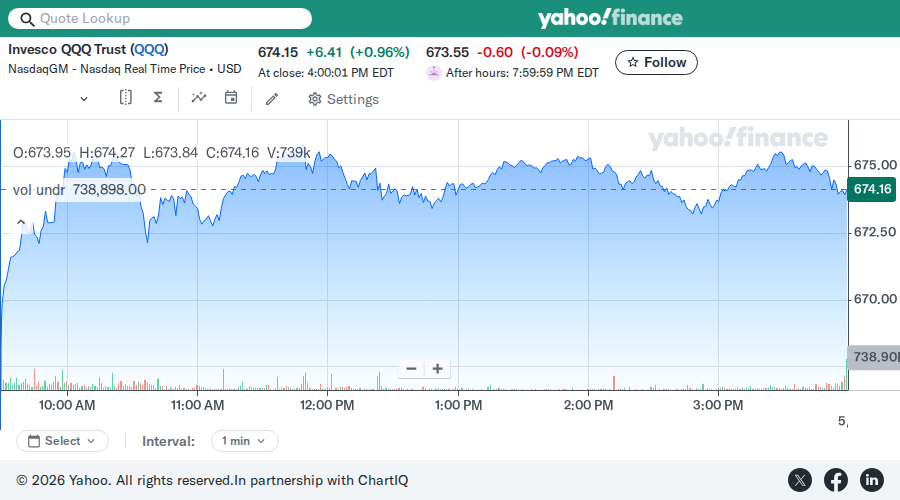Screen dimensions: 900x500
Task: Open Yahoo Finance X social link
Action: [800, 480]
